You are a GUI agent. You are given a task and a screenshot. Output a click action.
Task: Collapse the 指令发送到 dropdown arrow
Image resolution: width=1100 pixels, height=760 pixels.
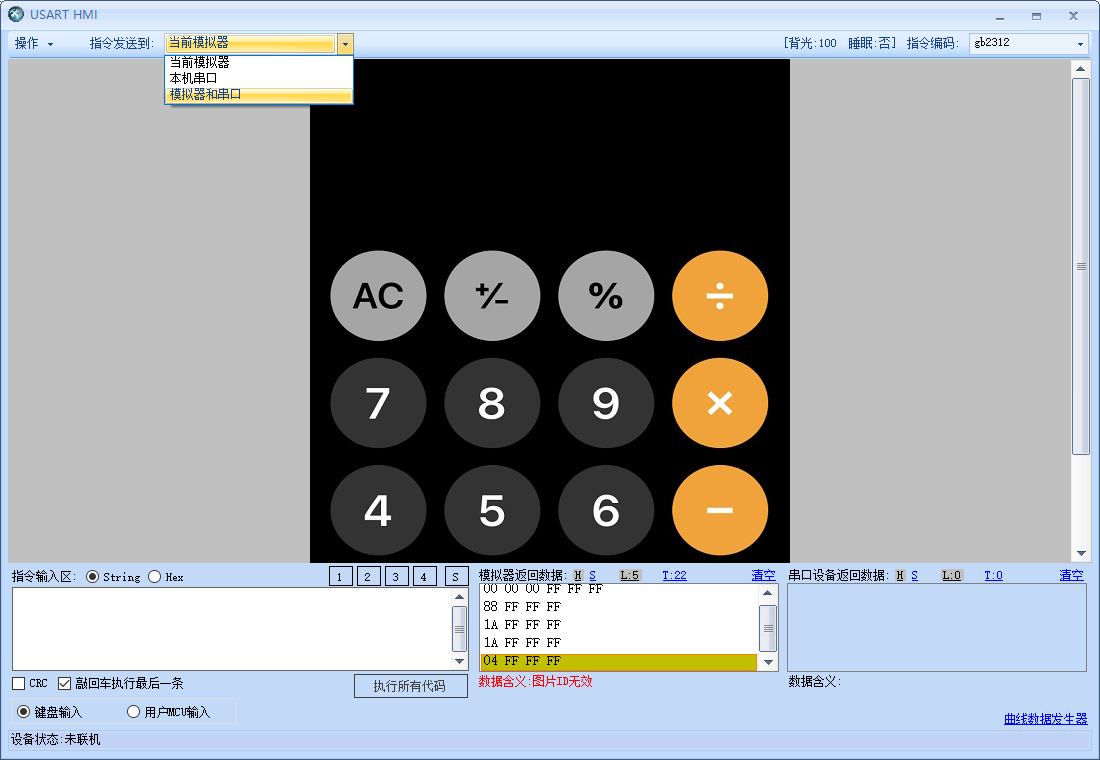(x=345, y=44)
